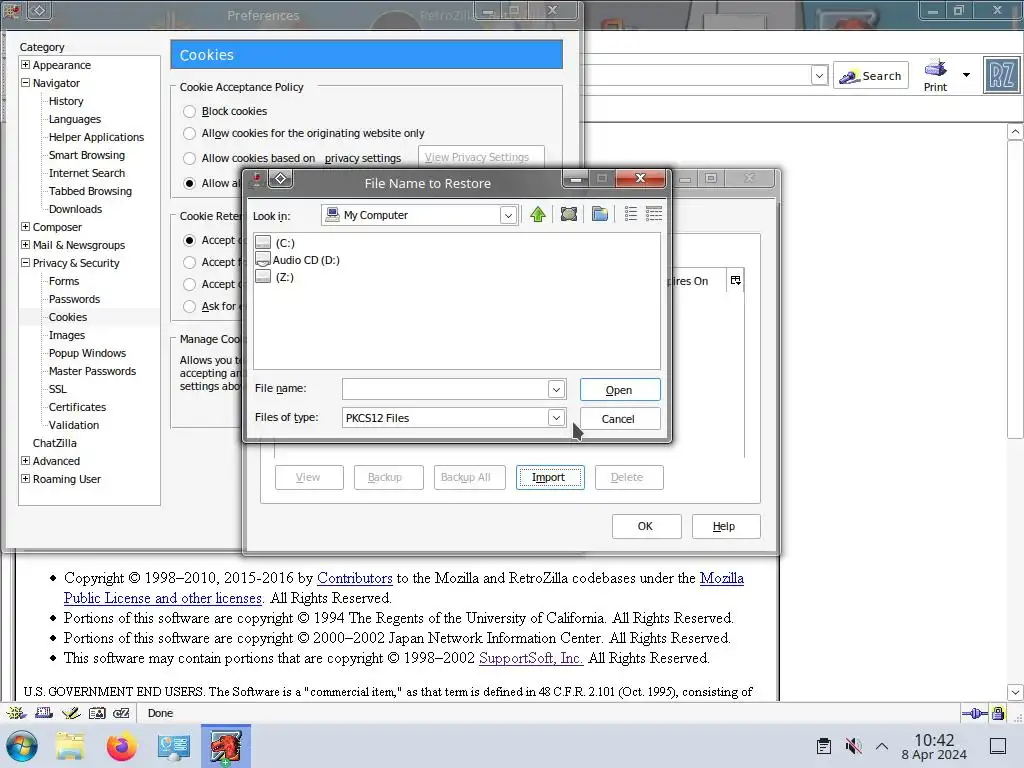
Task: Open ChatZilla from the status bar icon
Action: point(121,713)
